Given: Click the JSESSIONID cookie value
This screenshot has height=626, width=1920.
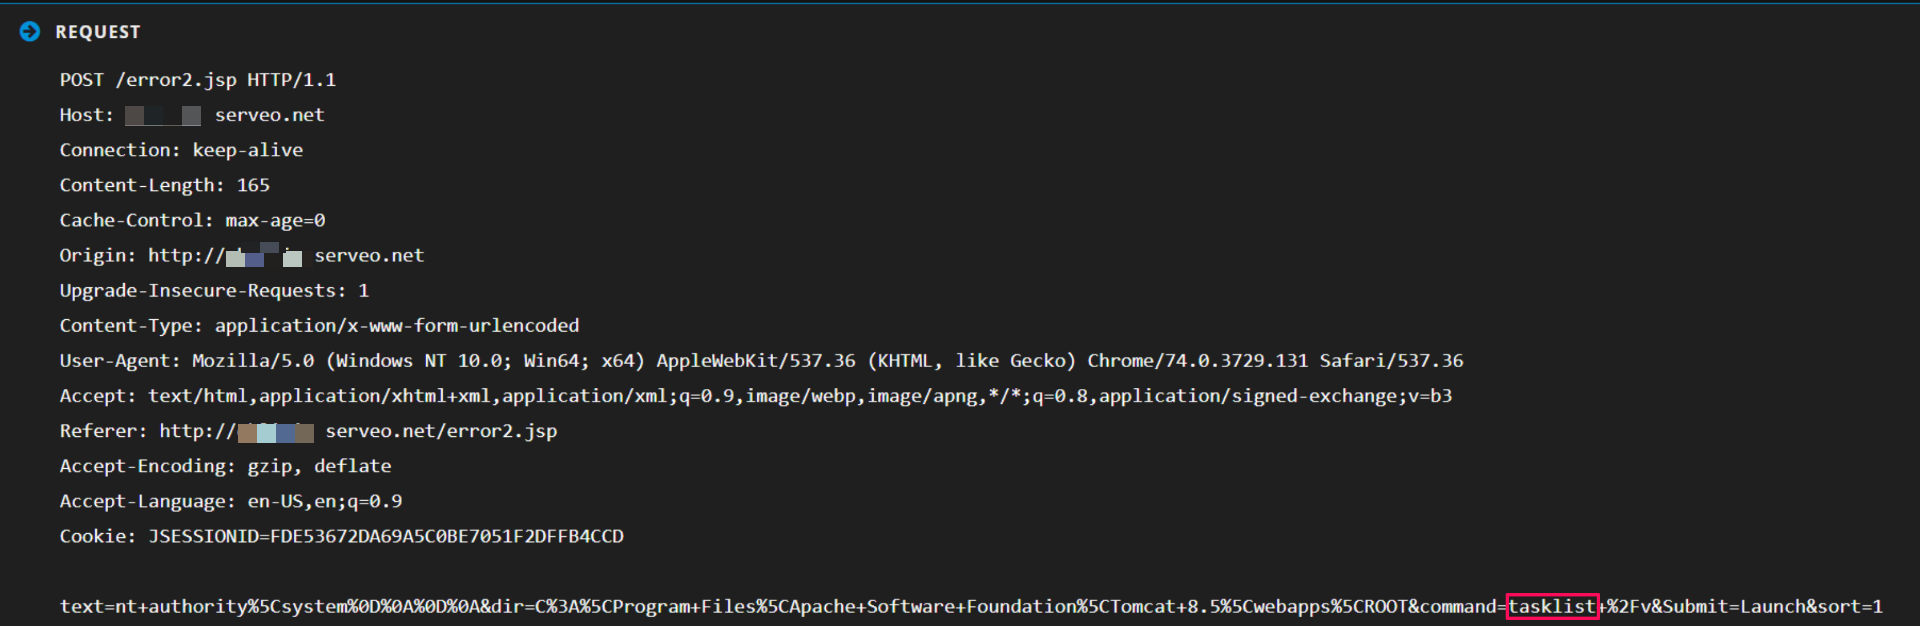Looking at the screenshot, I should coord(385,536).
